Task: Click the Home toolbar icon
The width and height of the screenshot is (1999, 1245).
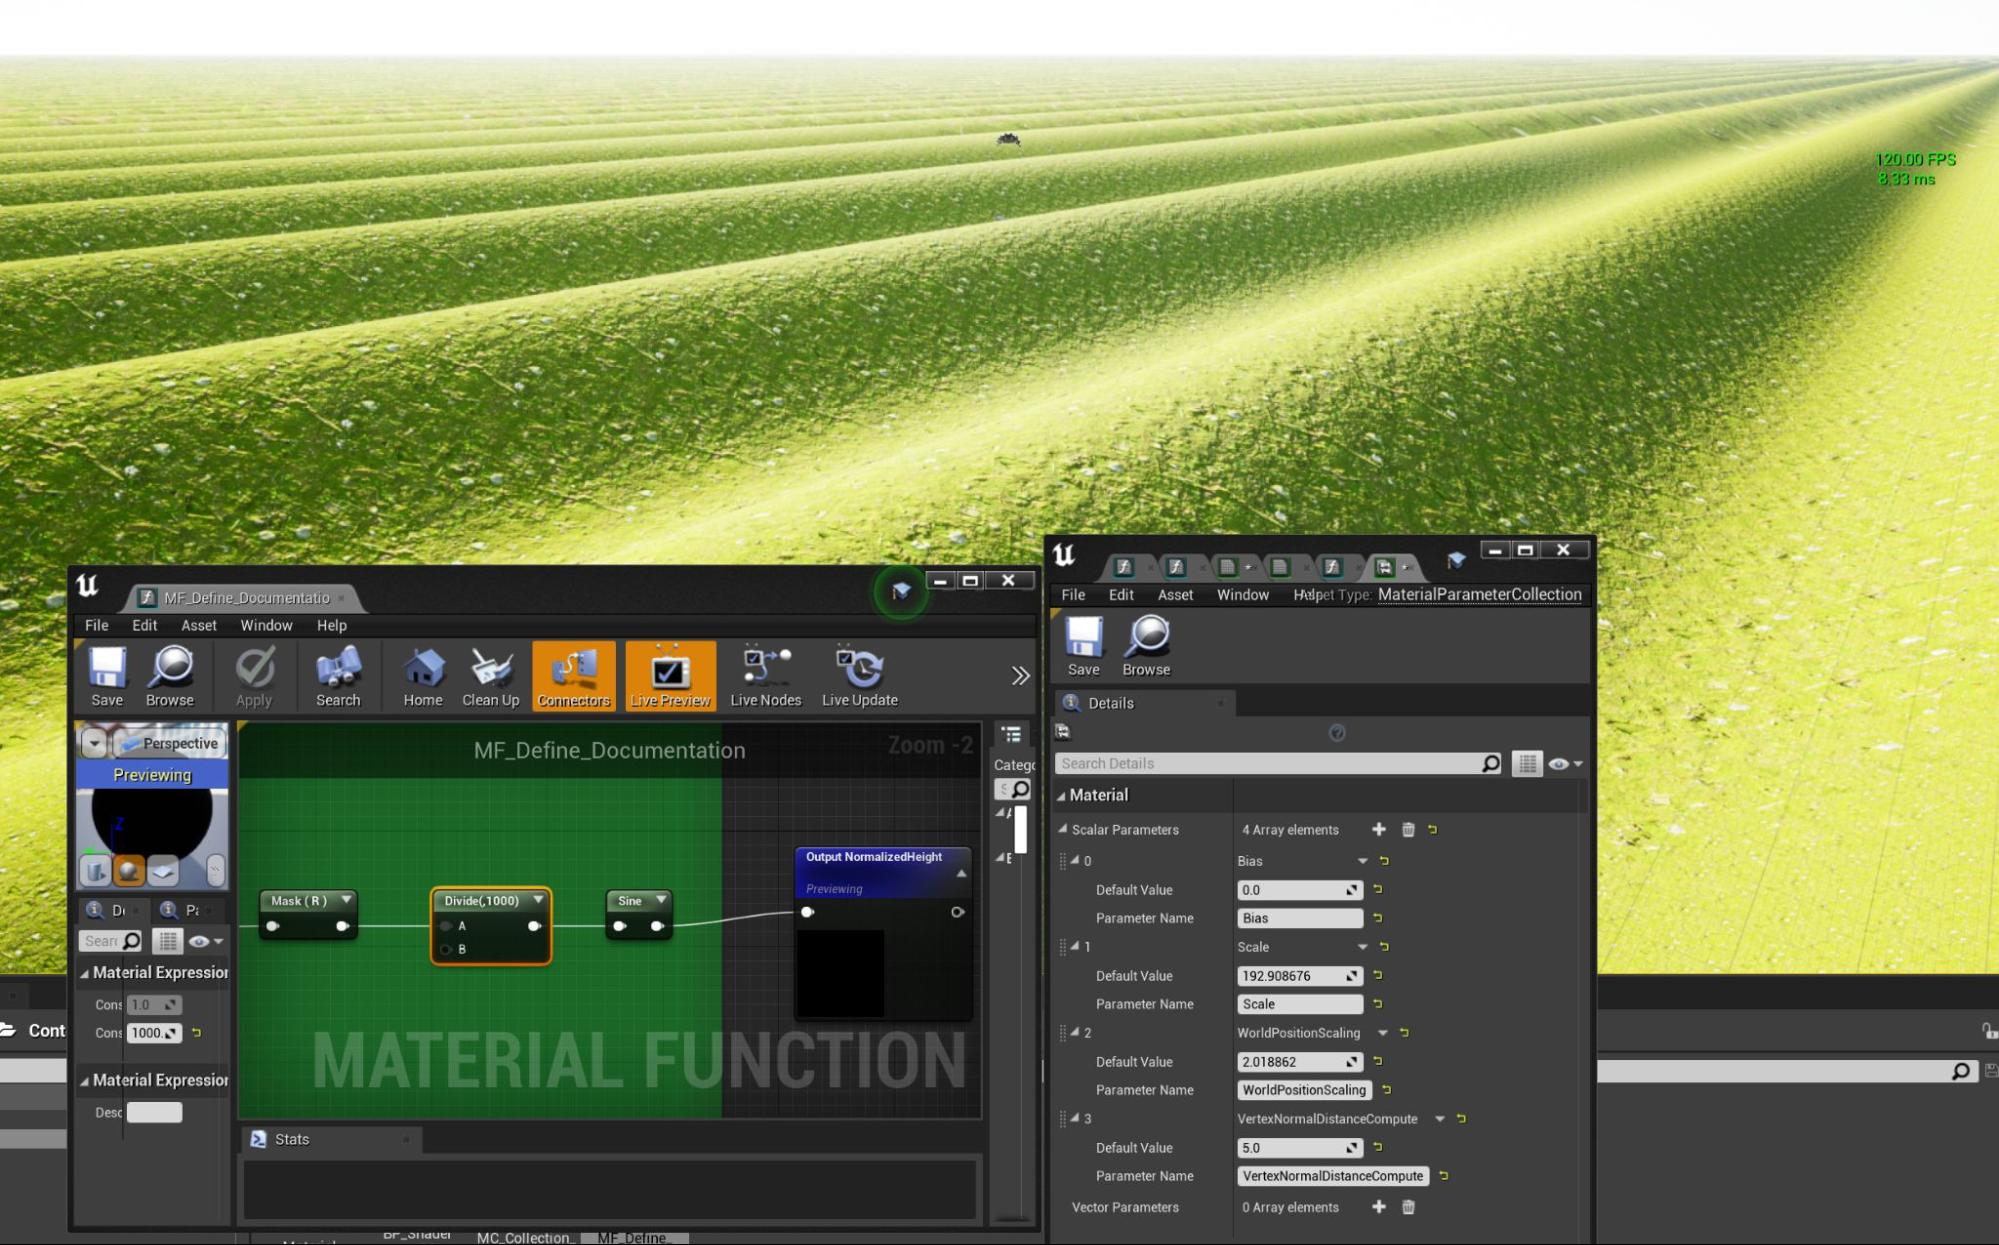Action: click(x=423, y=676)
